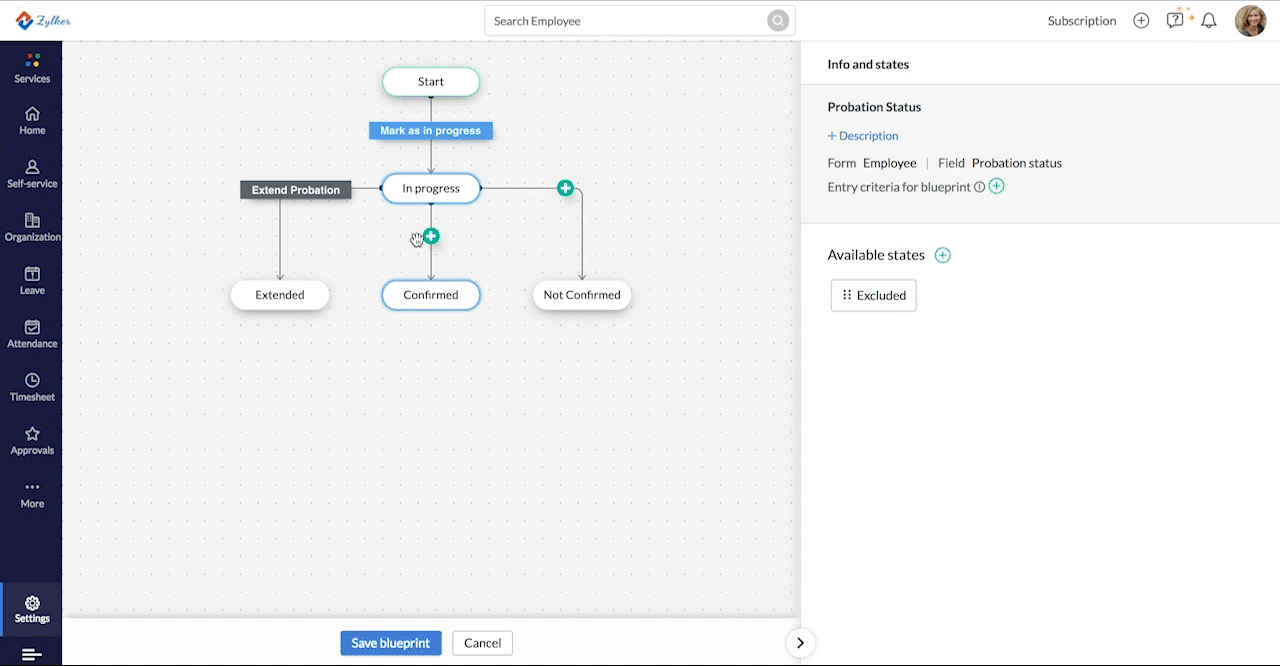Image resolution: width=1280 pixels, height=666 pixels.
Task: Select the Extended state node
Action: (x=280, y=295)
